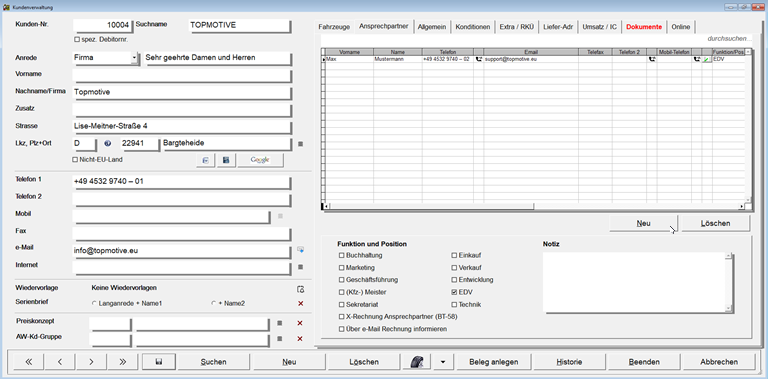This screenshot has height=379, width=768.
Task: Go to last record with double-right arrow
Action: pyautogui.click(x=122, y=362)
